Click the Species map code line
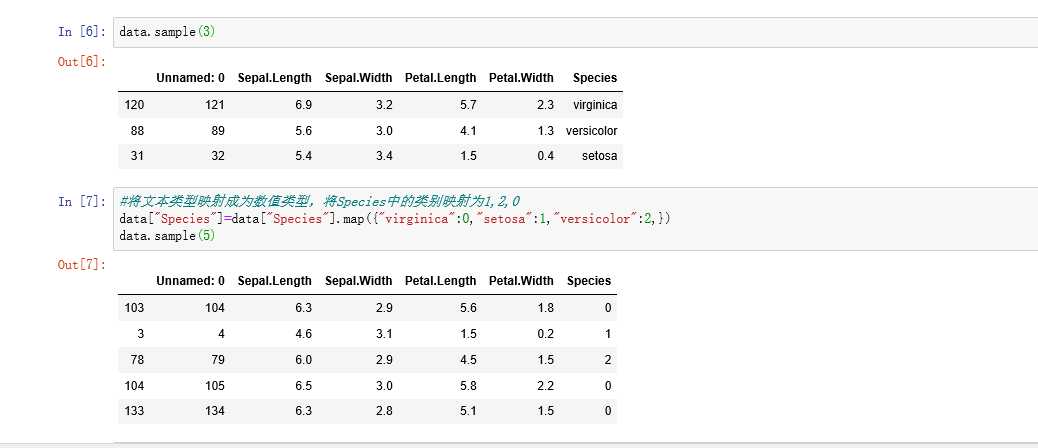Viewport: 1038px width, 448px height. (395, 218)
